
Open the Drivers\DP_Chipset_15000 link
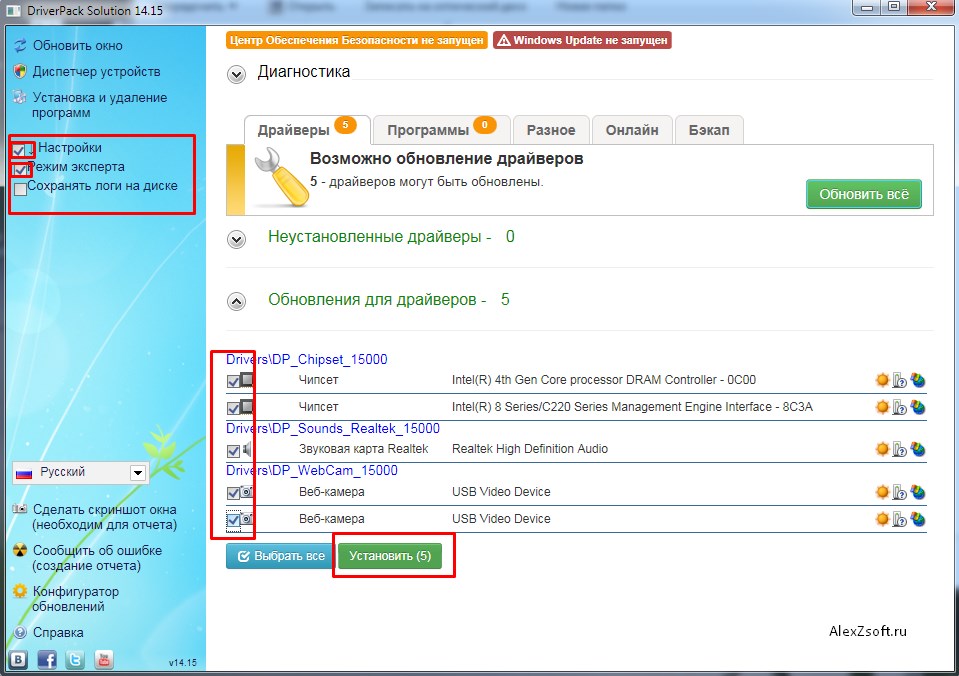pyautogui.click(x=307, y=359)
